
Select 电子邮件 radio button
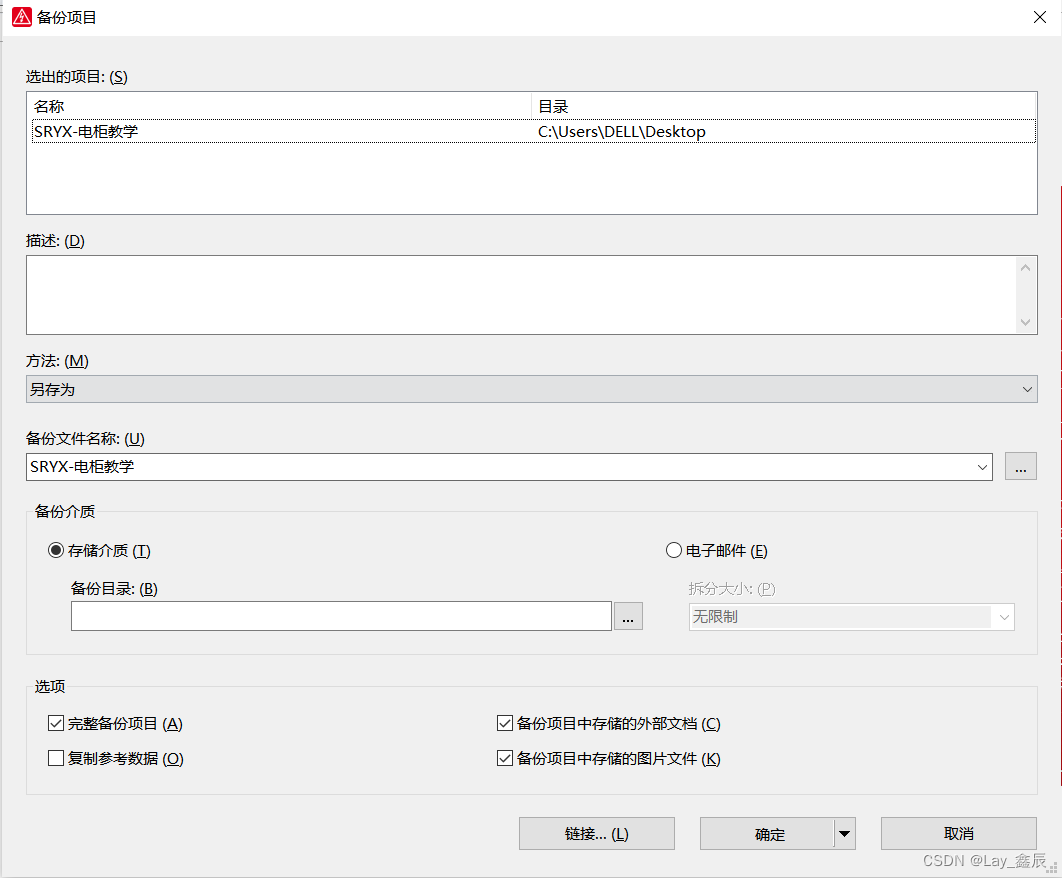click(674, 551)
